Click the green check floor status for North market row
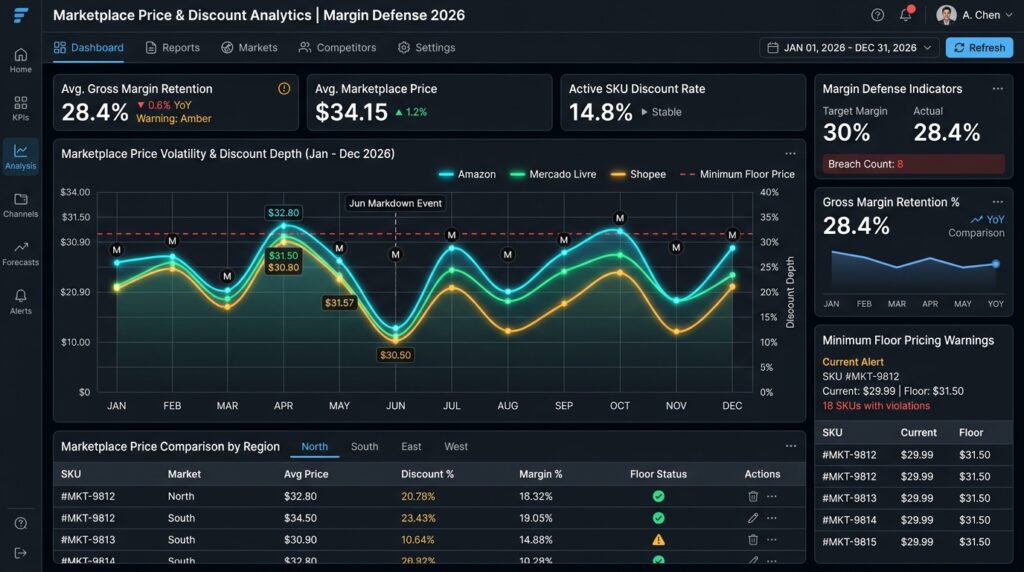Image resolution: width=1024 pixels, height=572 pixels. [658, 496]
